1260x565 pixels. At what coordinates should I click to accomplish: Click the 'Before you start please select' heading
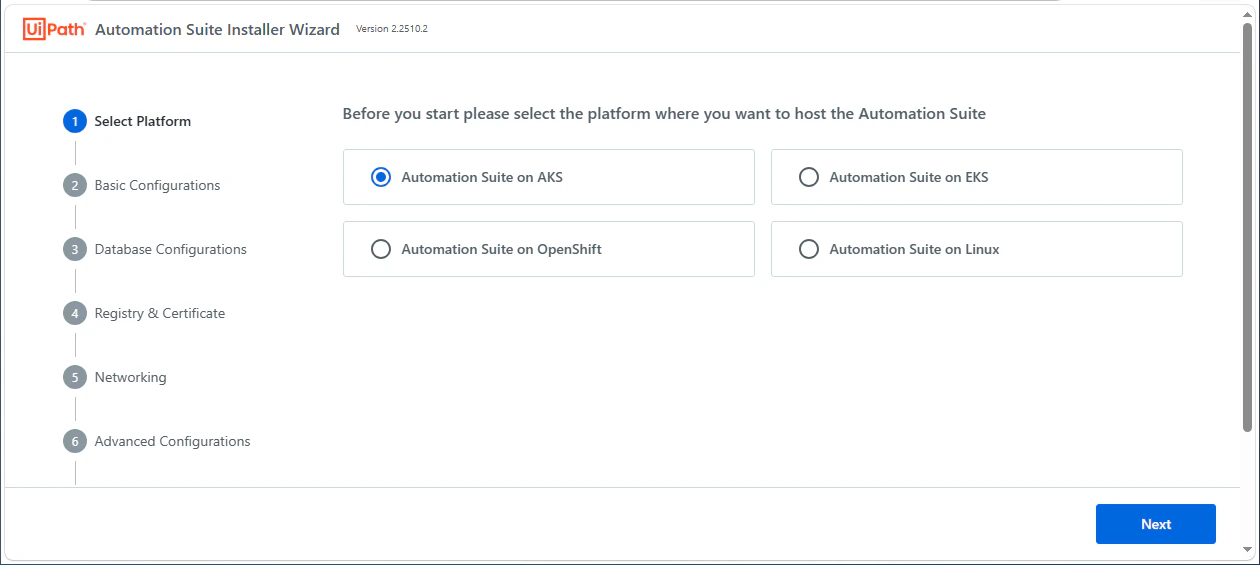[x=664, y=114]
